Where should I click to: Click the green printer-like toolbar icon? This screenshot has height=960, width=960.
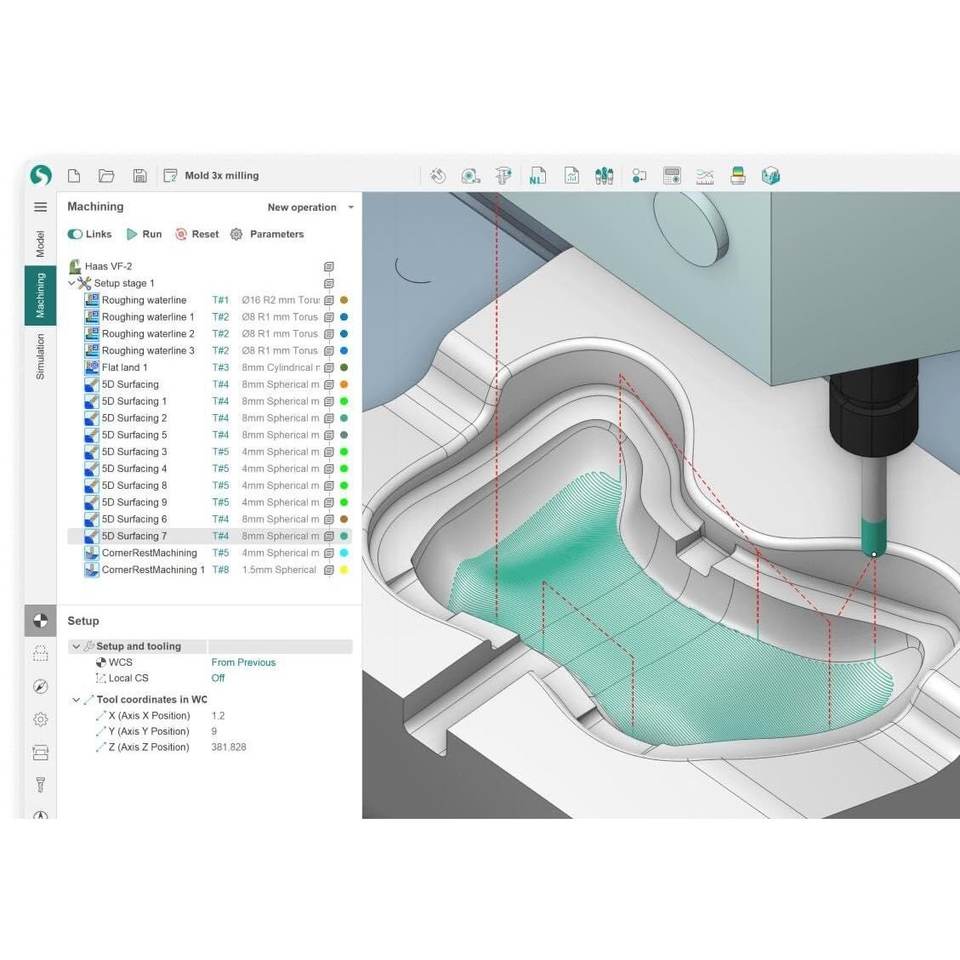[x=738, y=176]
